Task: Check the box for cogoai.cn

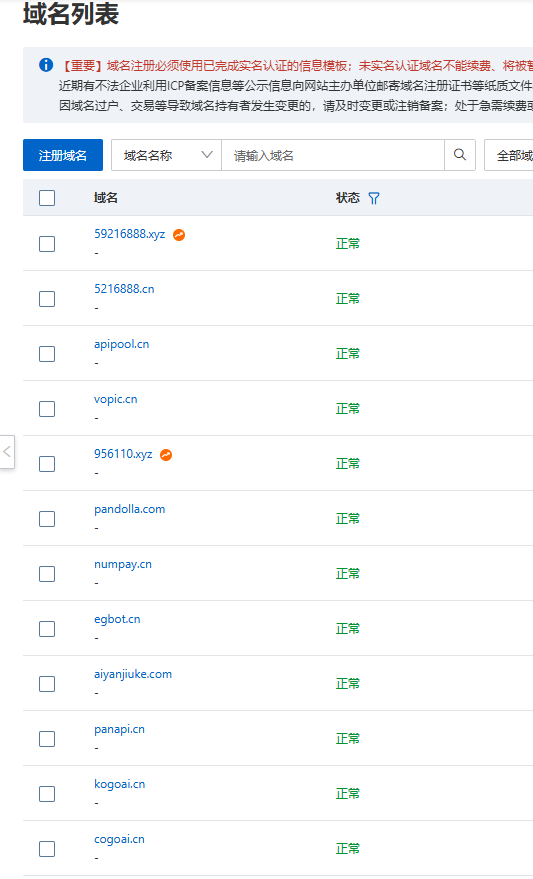Action: (47, 849)
